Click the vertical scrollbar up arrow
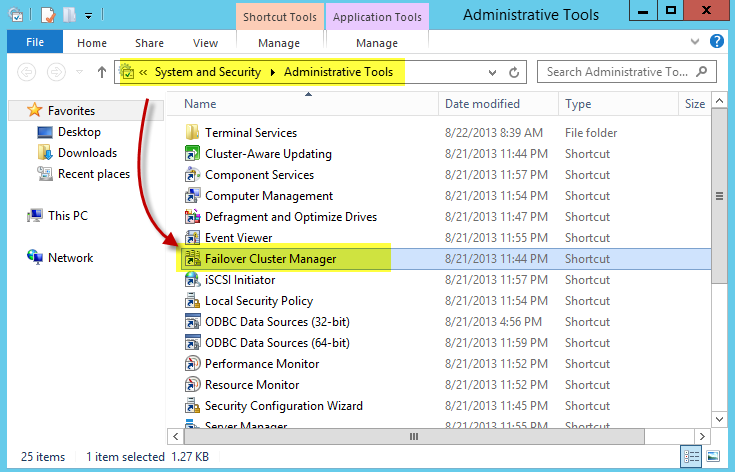Image resolution: width=735 pixels, height=472 pixels. [x=720, y=100]
